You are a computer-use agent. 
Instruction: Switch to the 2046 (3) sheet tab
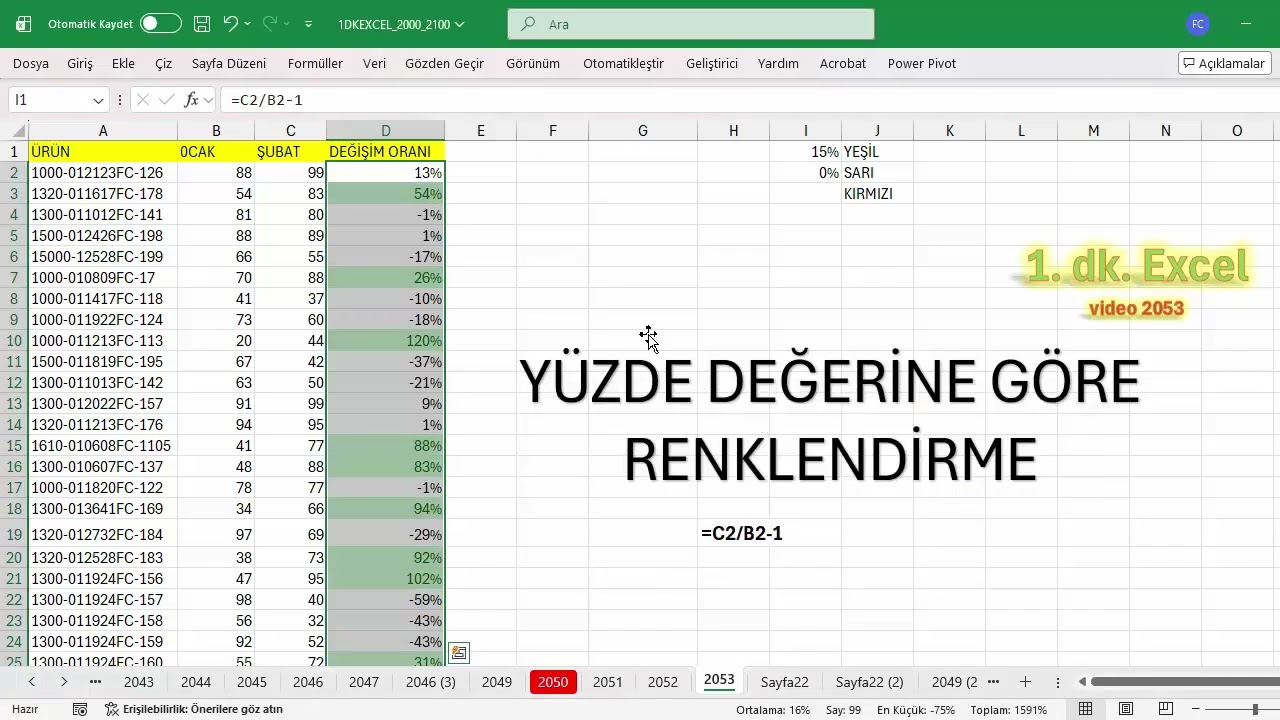tap(430, 682)
